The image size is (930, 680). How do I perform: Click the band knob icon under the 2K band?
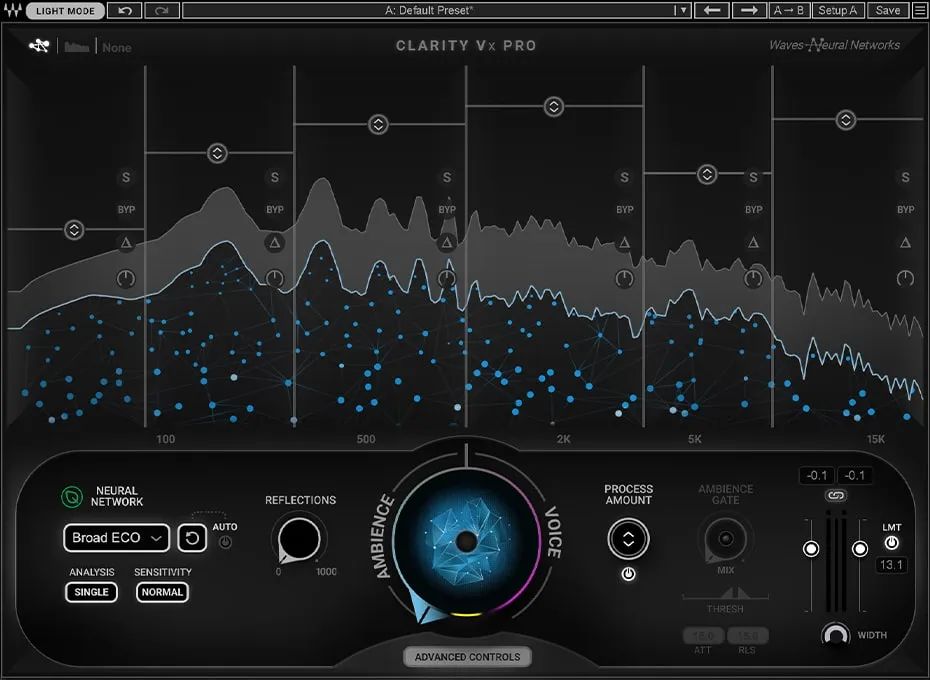tap(625, 280)
